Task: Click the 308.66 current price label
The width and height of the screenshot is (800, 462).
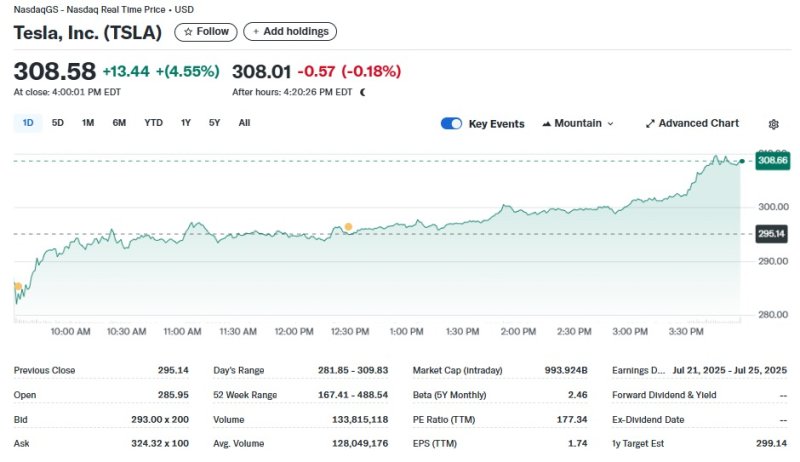Action: 772,161
